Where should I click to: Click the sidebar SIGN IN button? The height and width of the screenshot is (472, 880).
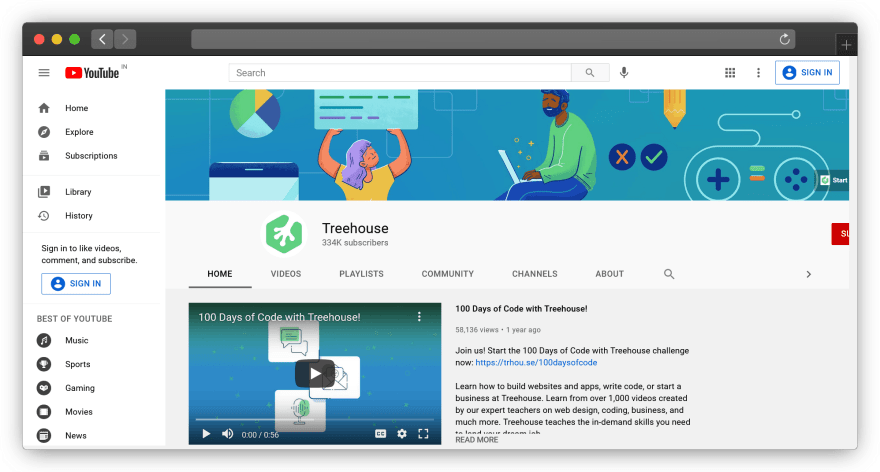tap(76, 283)
